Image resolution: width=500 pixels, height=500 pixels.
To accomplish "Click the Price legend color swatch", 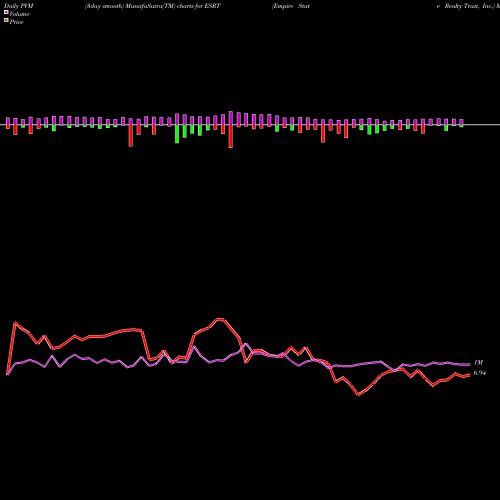I will coord(6,21).
